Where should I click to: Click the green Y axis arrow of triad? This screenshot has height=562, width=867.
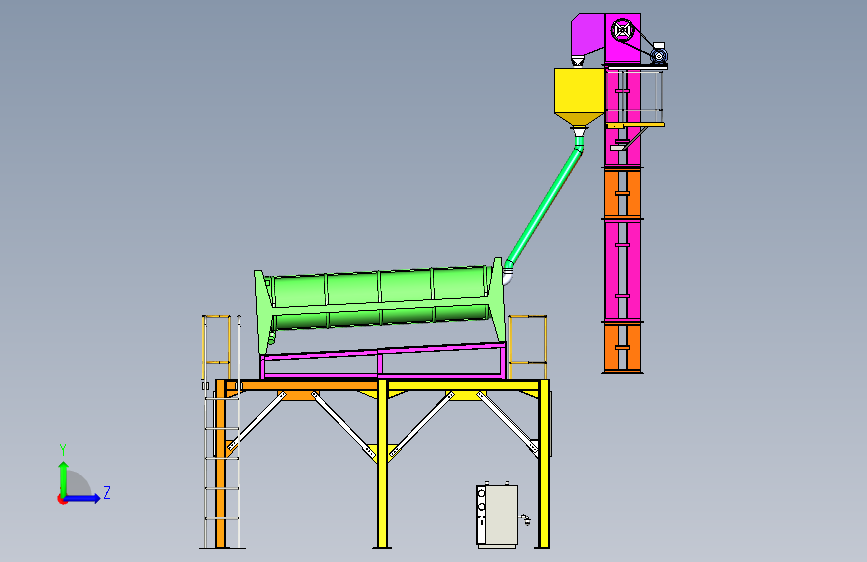64,477
